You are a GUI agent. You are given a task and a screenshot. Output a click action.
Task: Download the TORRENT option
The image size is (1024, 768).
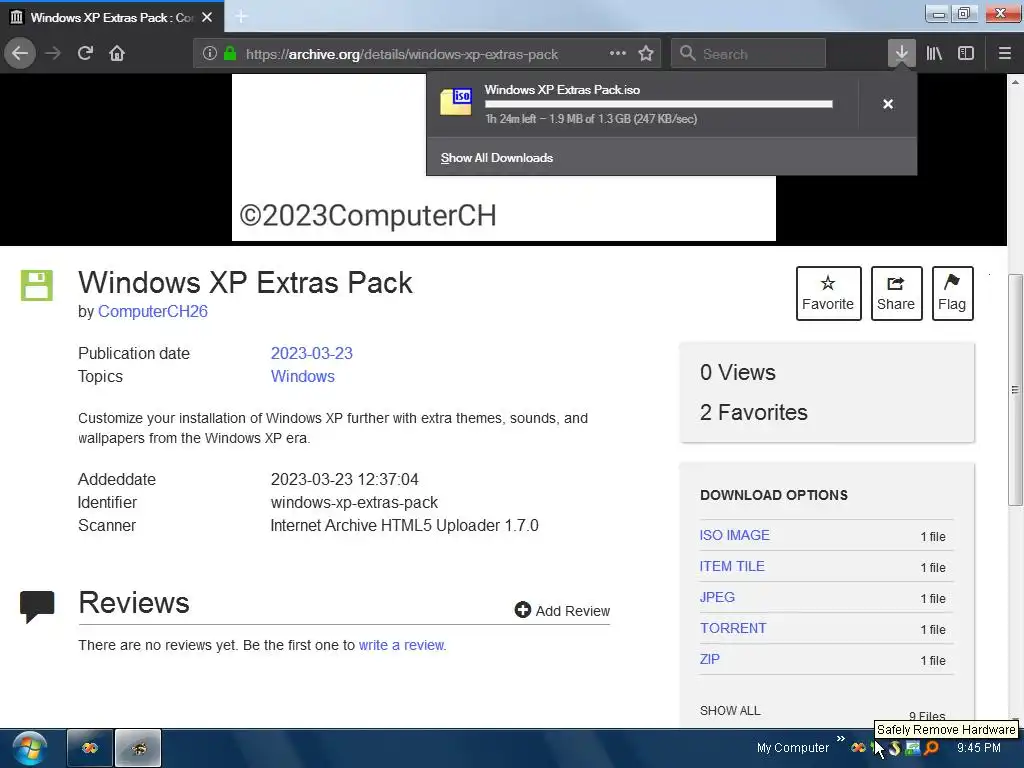click(733, 628)
